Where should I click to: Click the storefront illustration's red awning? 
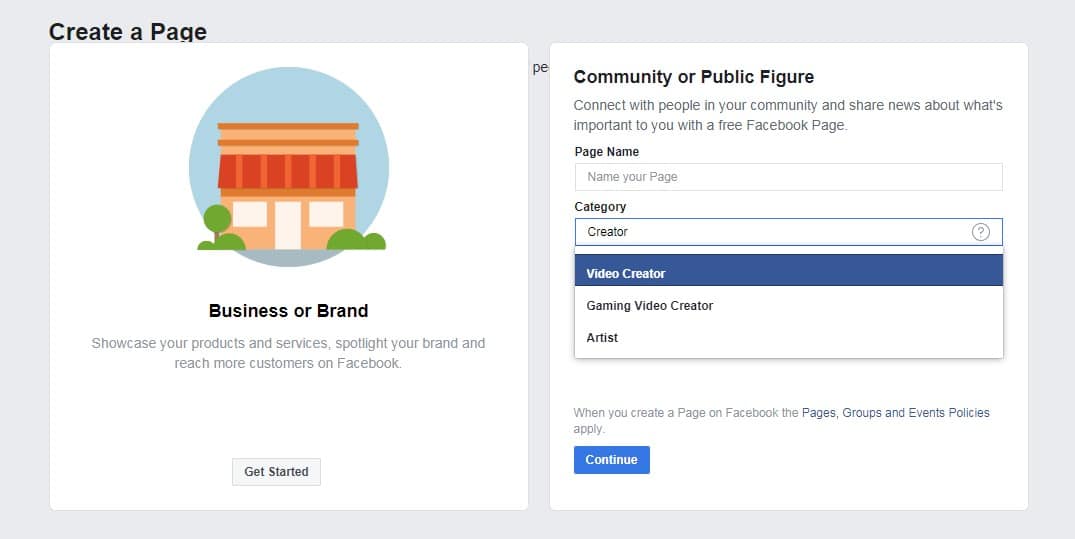point(288,171)
